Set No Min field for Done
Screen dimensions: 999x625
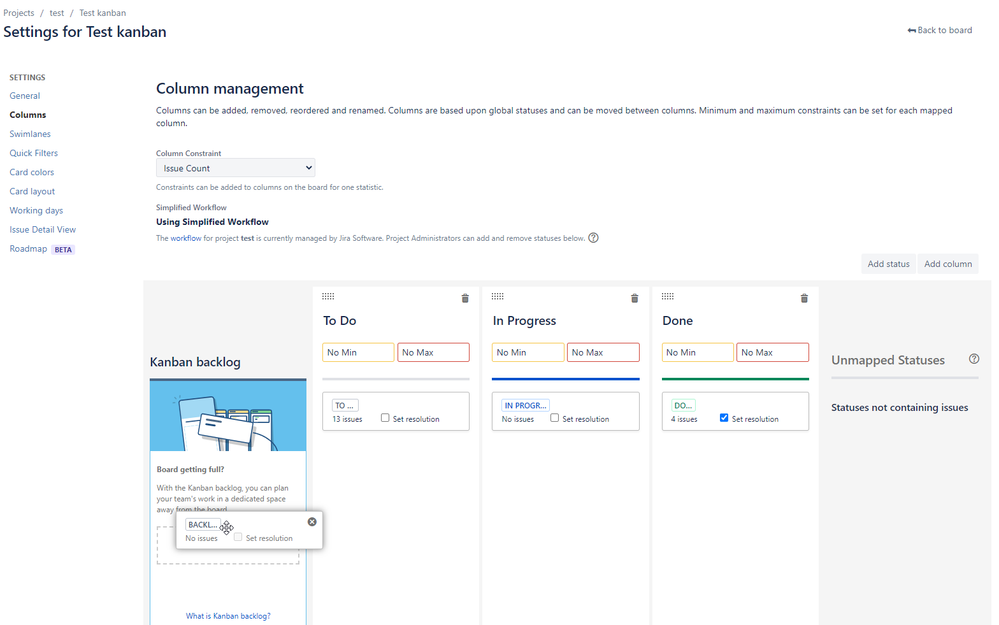pyautogui.click(x=698, y=352)
